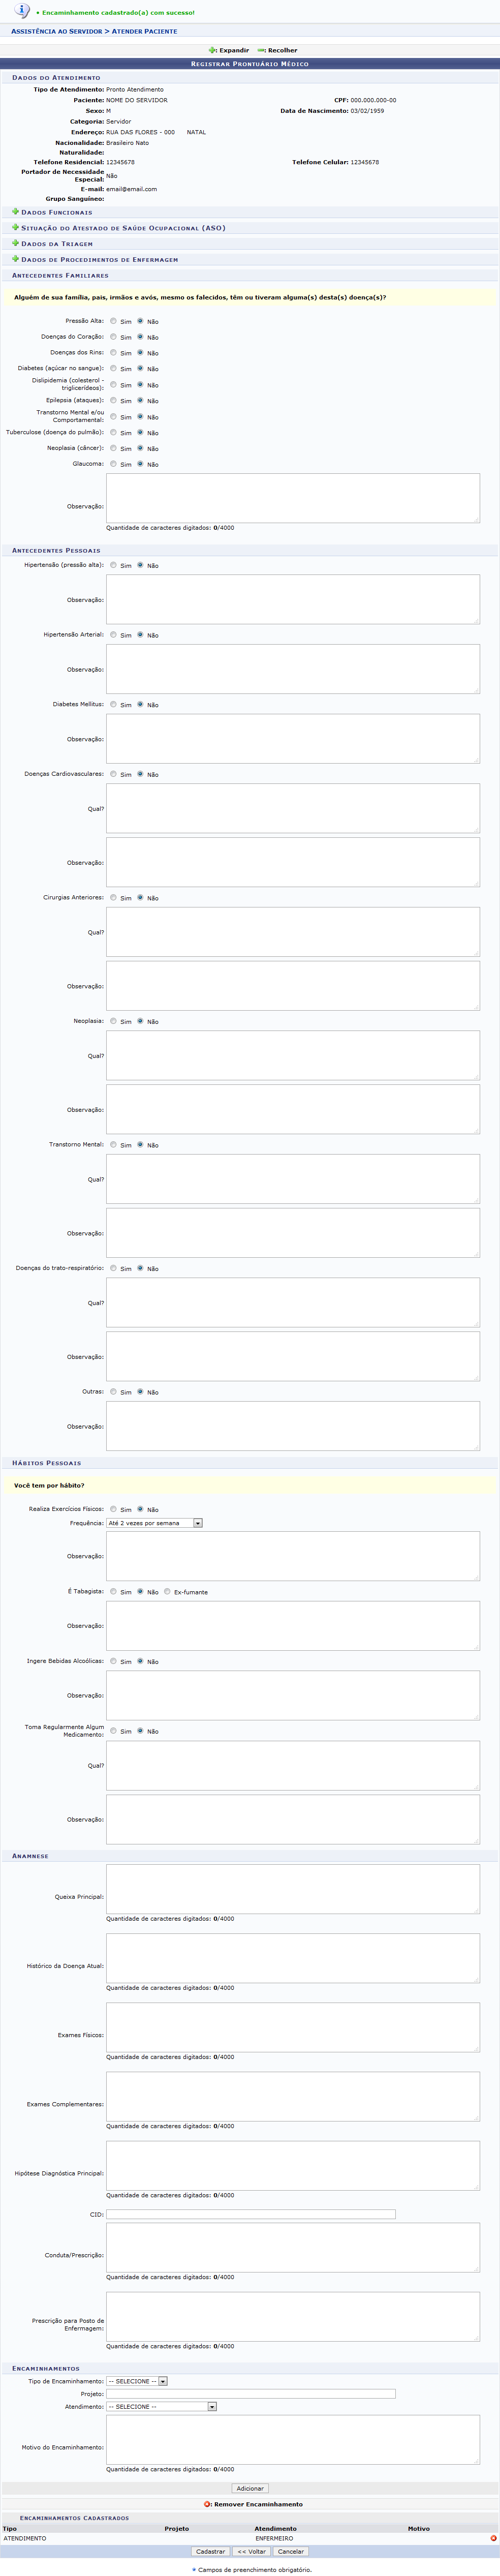Open Frequência dropdown for exercise frequency
Viewport: 500px width, 2576px height.
click(154, 1523)
